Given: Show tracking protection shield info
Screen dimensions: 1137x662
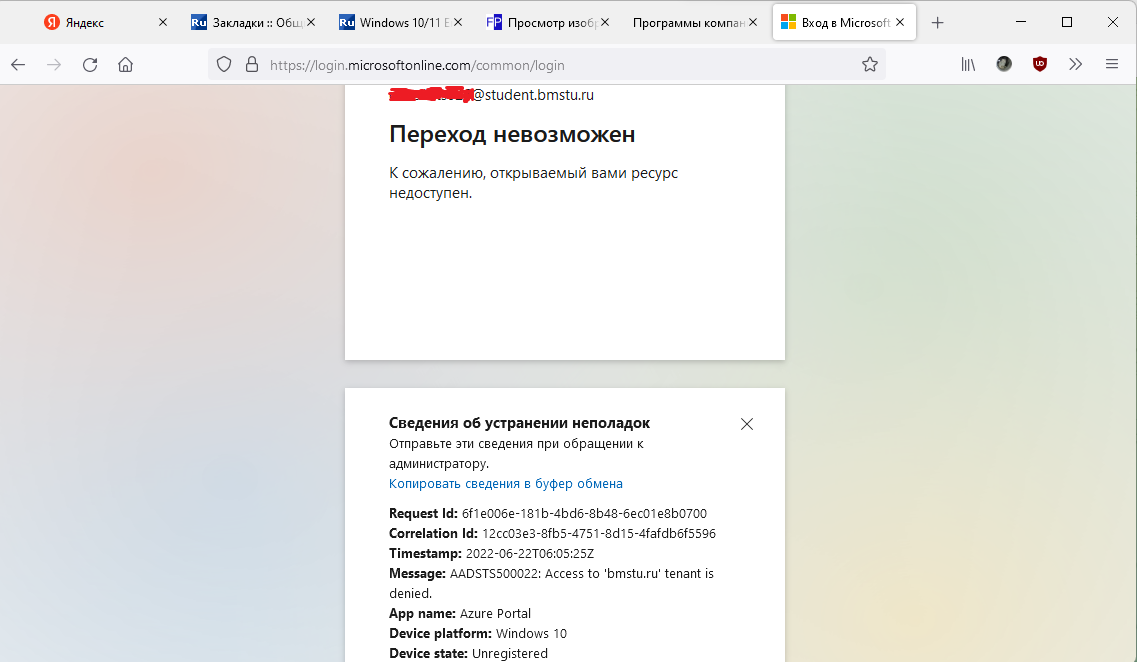Looking at the screenshot, I should pos(224,65).
